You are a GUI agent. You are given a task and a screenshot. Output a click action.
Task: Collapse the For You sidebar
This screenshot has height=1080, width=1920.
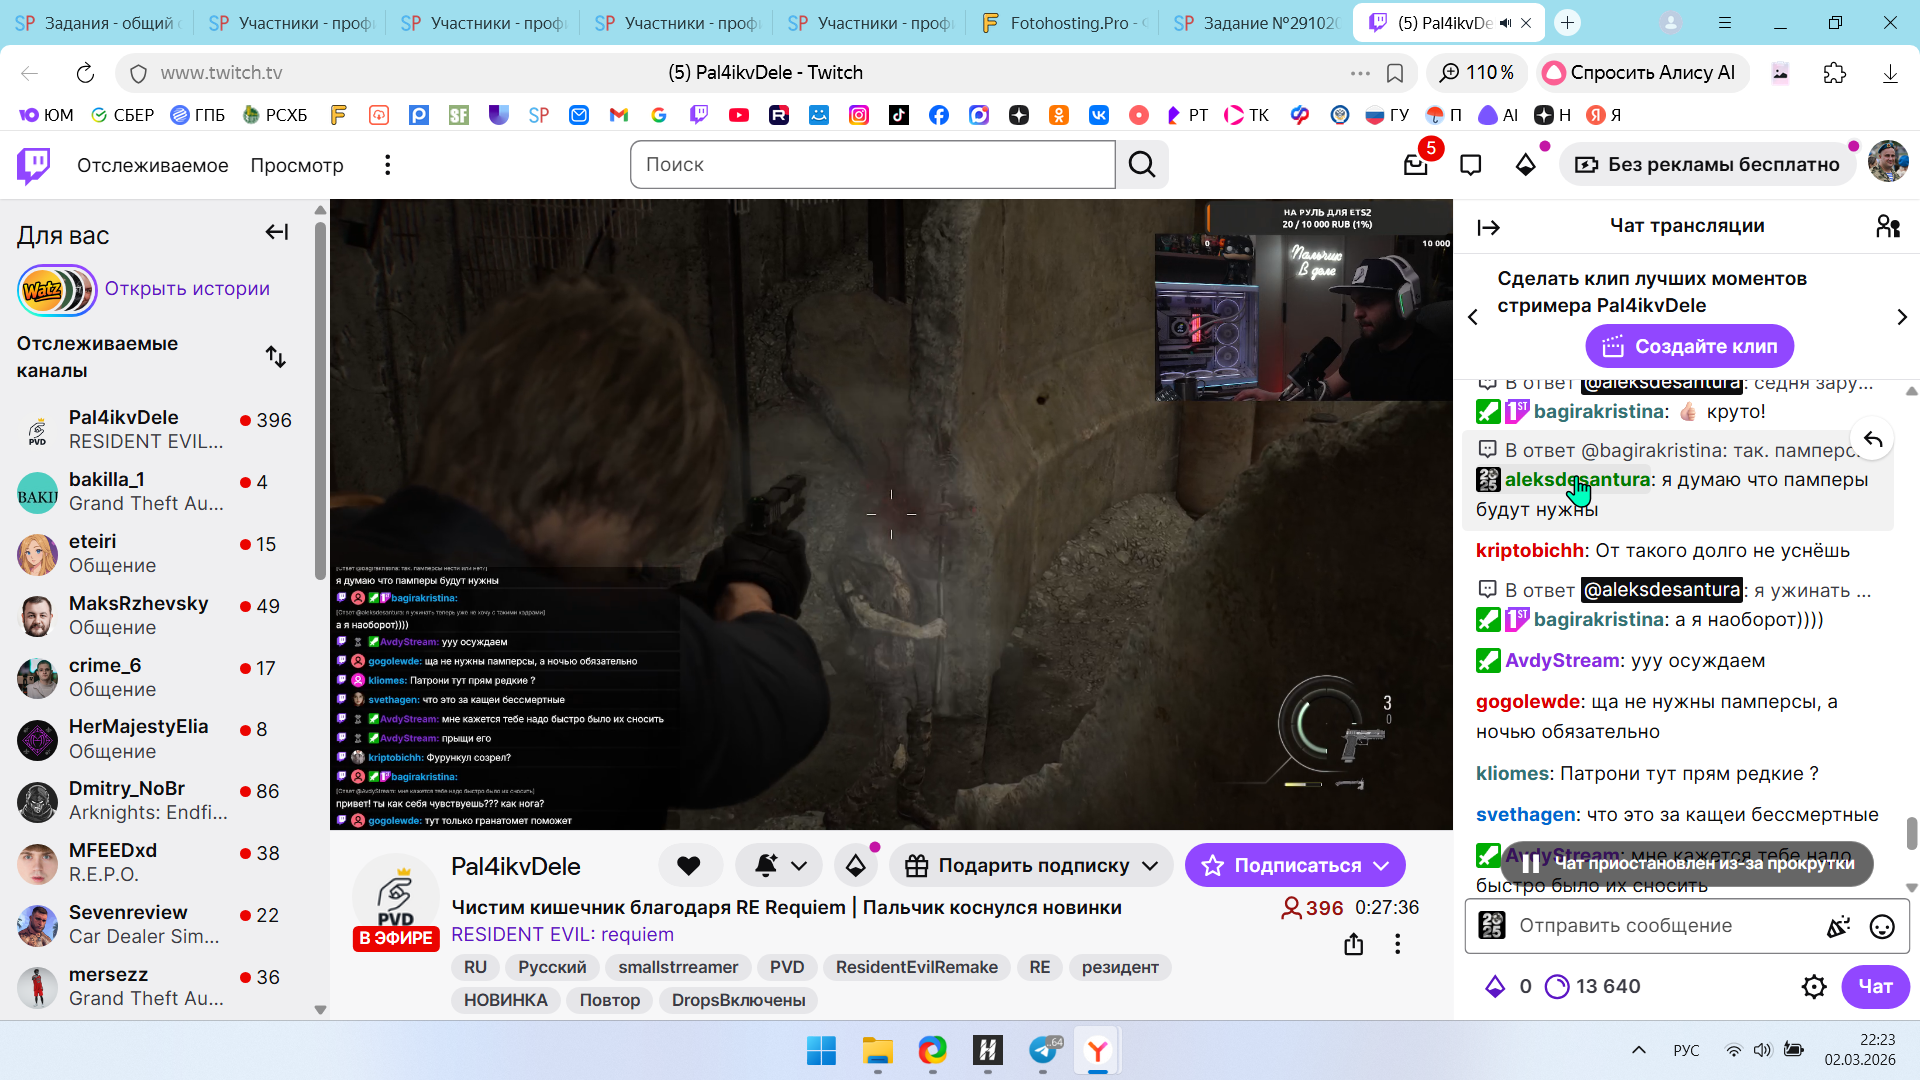[x=277, y=233]
